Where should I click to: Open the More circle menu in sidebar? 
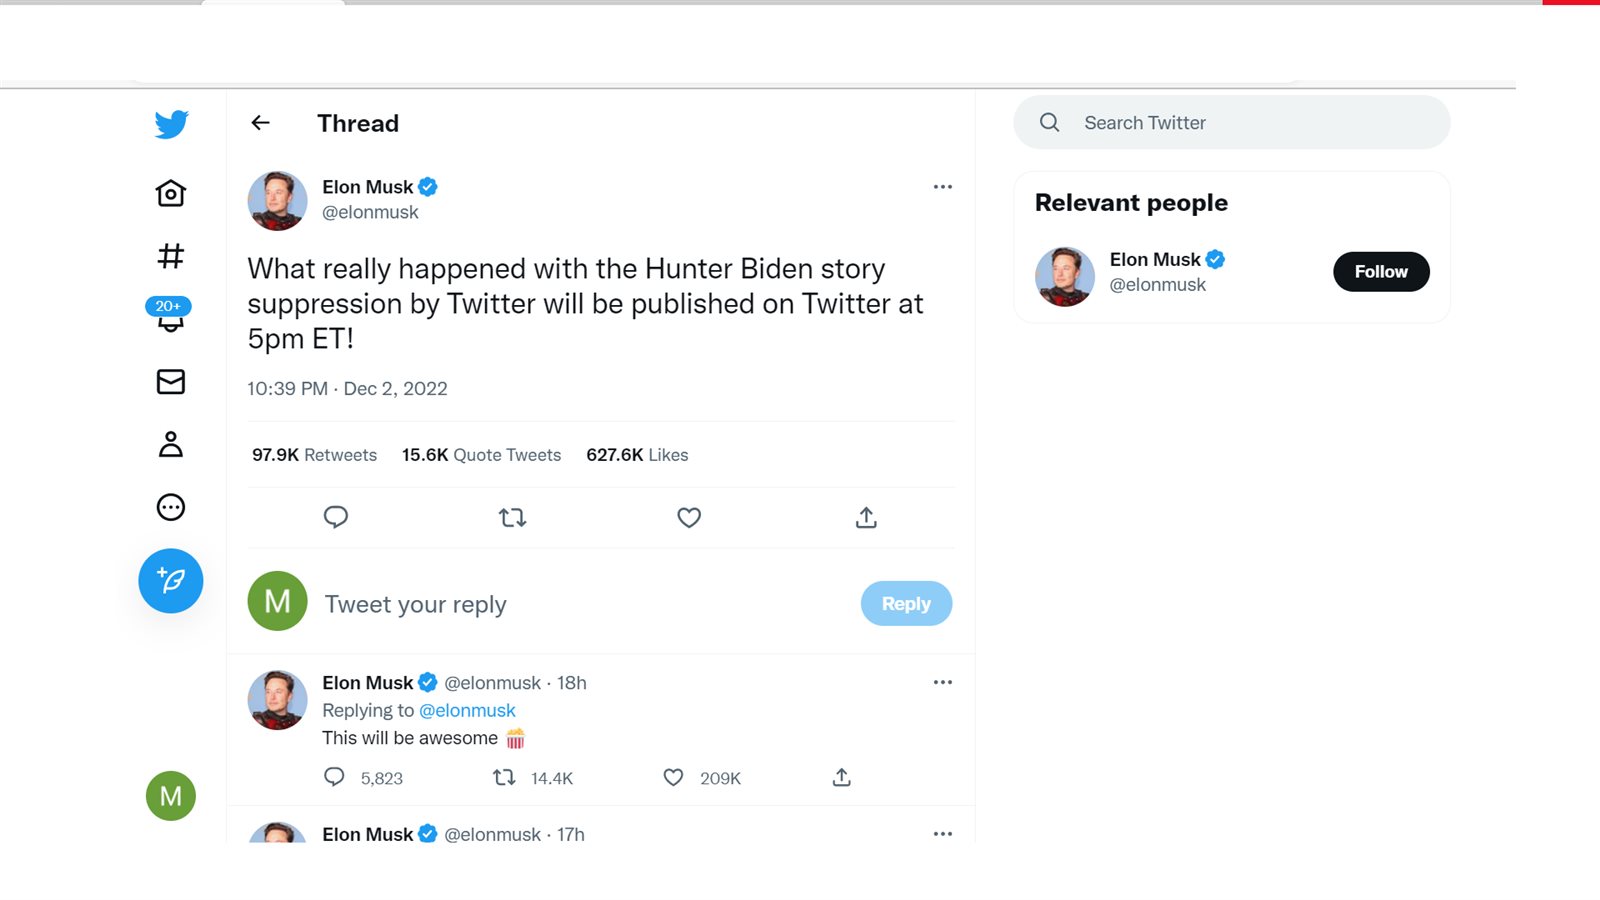(x=171, y=507)
